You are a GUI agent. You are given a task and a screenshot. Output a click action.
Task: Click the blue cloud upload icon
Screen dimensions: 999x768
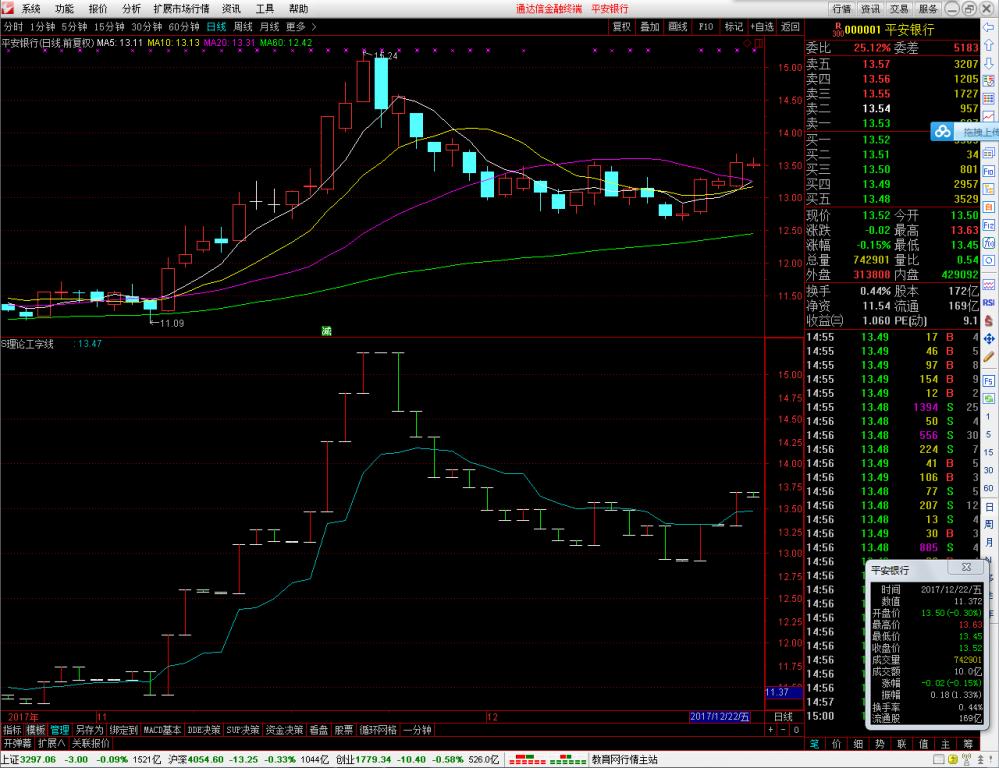(942, 132)
